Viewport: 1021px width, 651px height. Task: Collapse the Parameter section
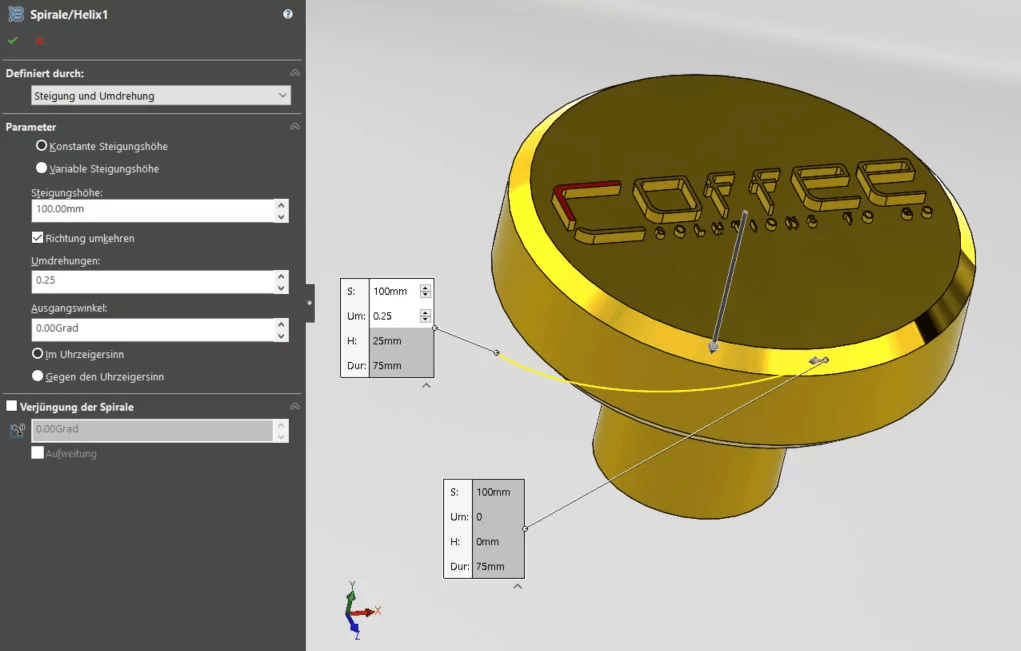[x=294, y=126]
